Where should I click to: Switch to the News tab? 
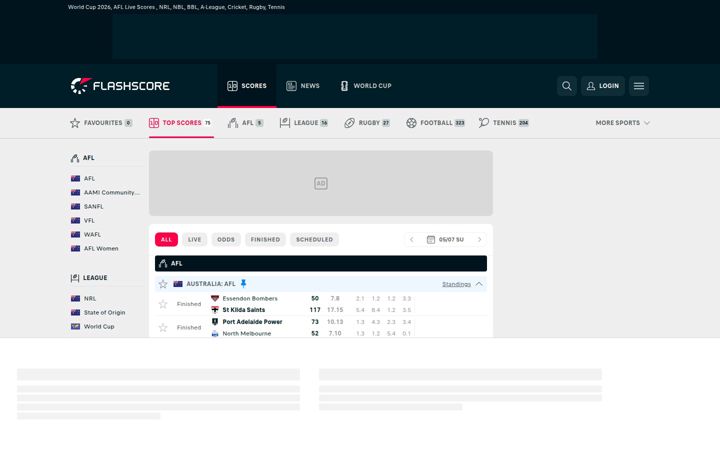pos(303,86)
